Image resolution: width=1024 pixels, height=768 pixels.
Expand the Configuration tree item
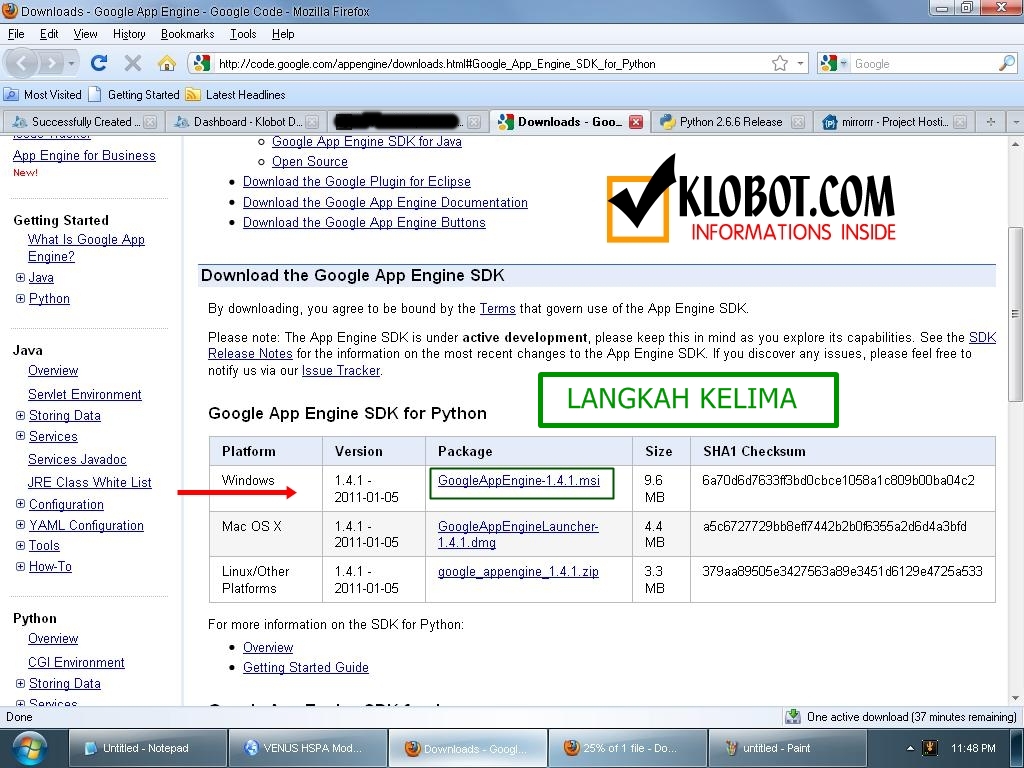click(20, 504)
